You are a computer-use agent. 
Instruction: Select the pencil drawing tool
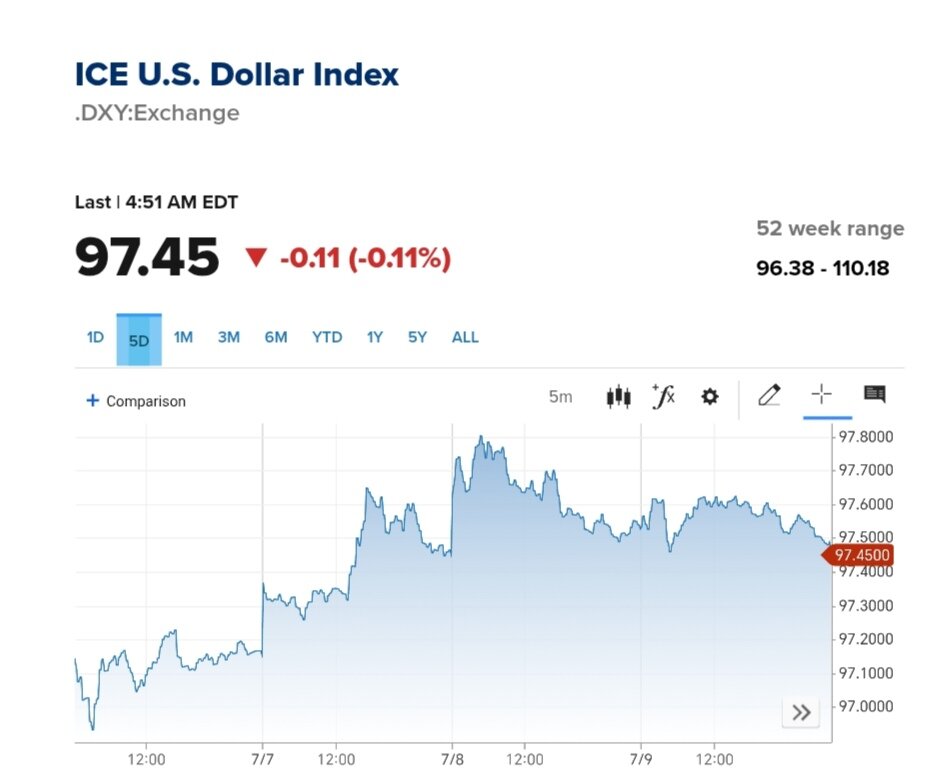[x=769, y=396]
